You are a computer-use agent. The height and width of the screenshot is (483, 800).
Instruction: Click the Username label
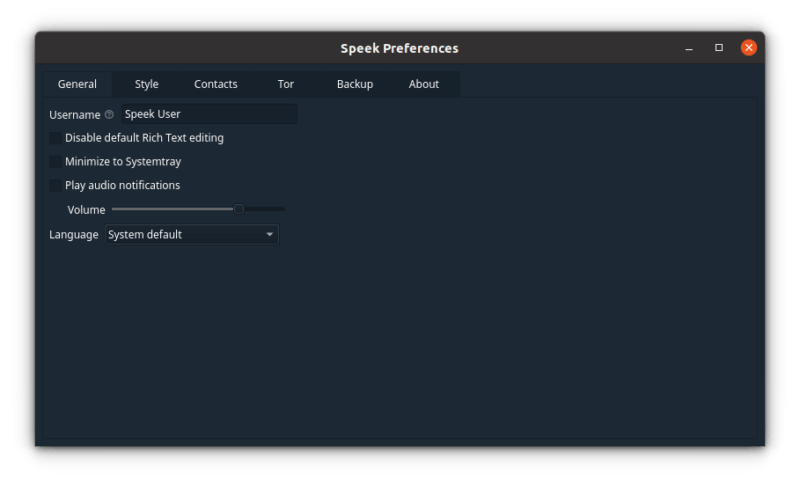(75, 115)
